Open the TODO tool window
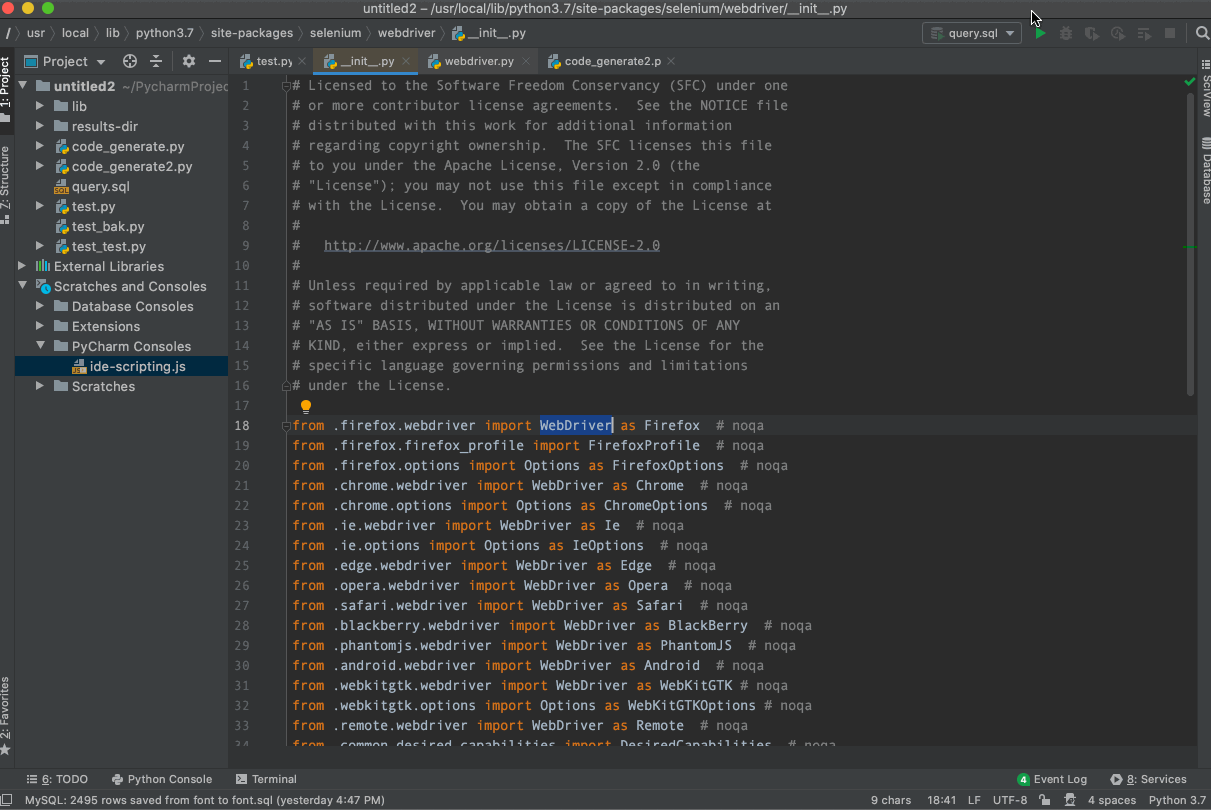Image resolution: width=1211 pixels, height=810 pixels. click(x=58, y=779)
